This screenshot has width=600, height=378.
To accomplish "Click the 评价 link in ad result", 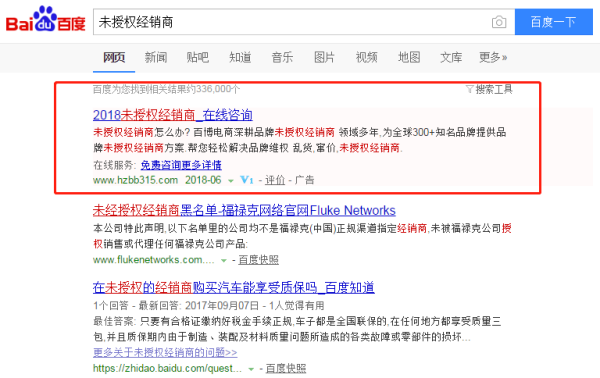I will 275,180.
